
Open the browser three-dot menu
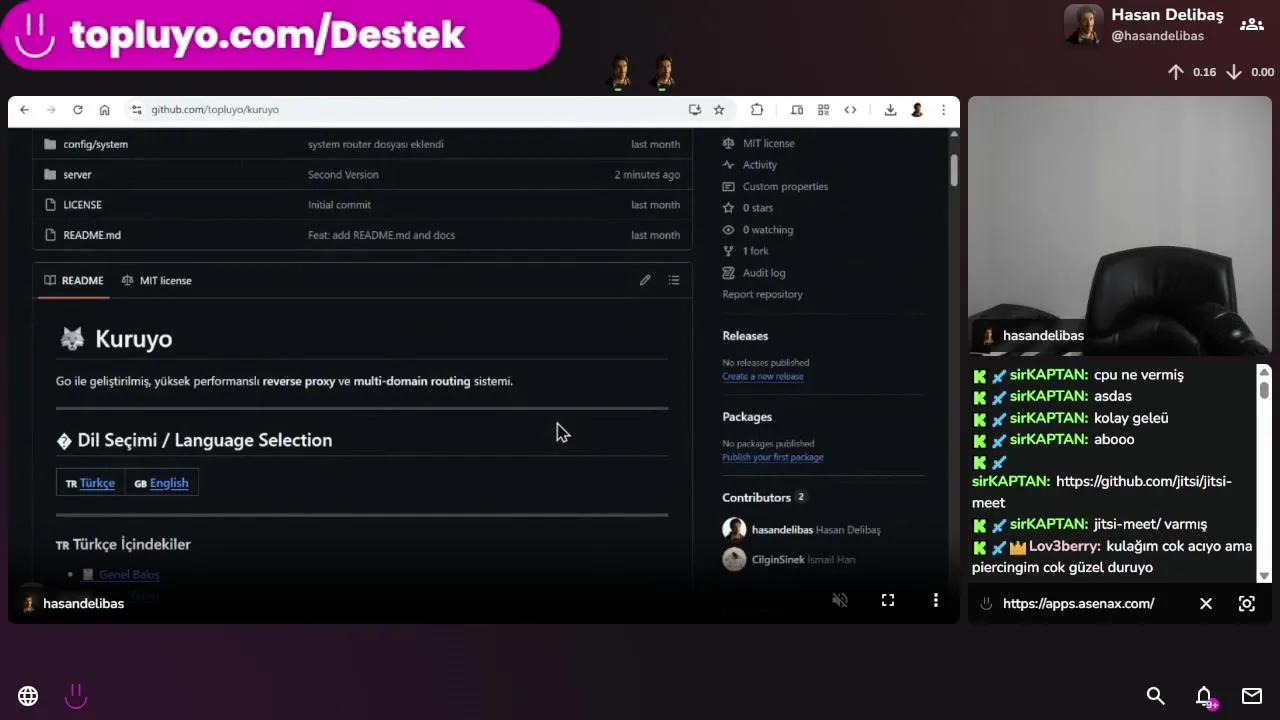[x=943, y=110]
